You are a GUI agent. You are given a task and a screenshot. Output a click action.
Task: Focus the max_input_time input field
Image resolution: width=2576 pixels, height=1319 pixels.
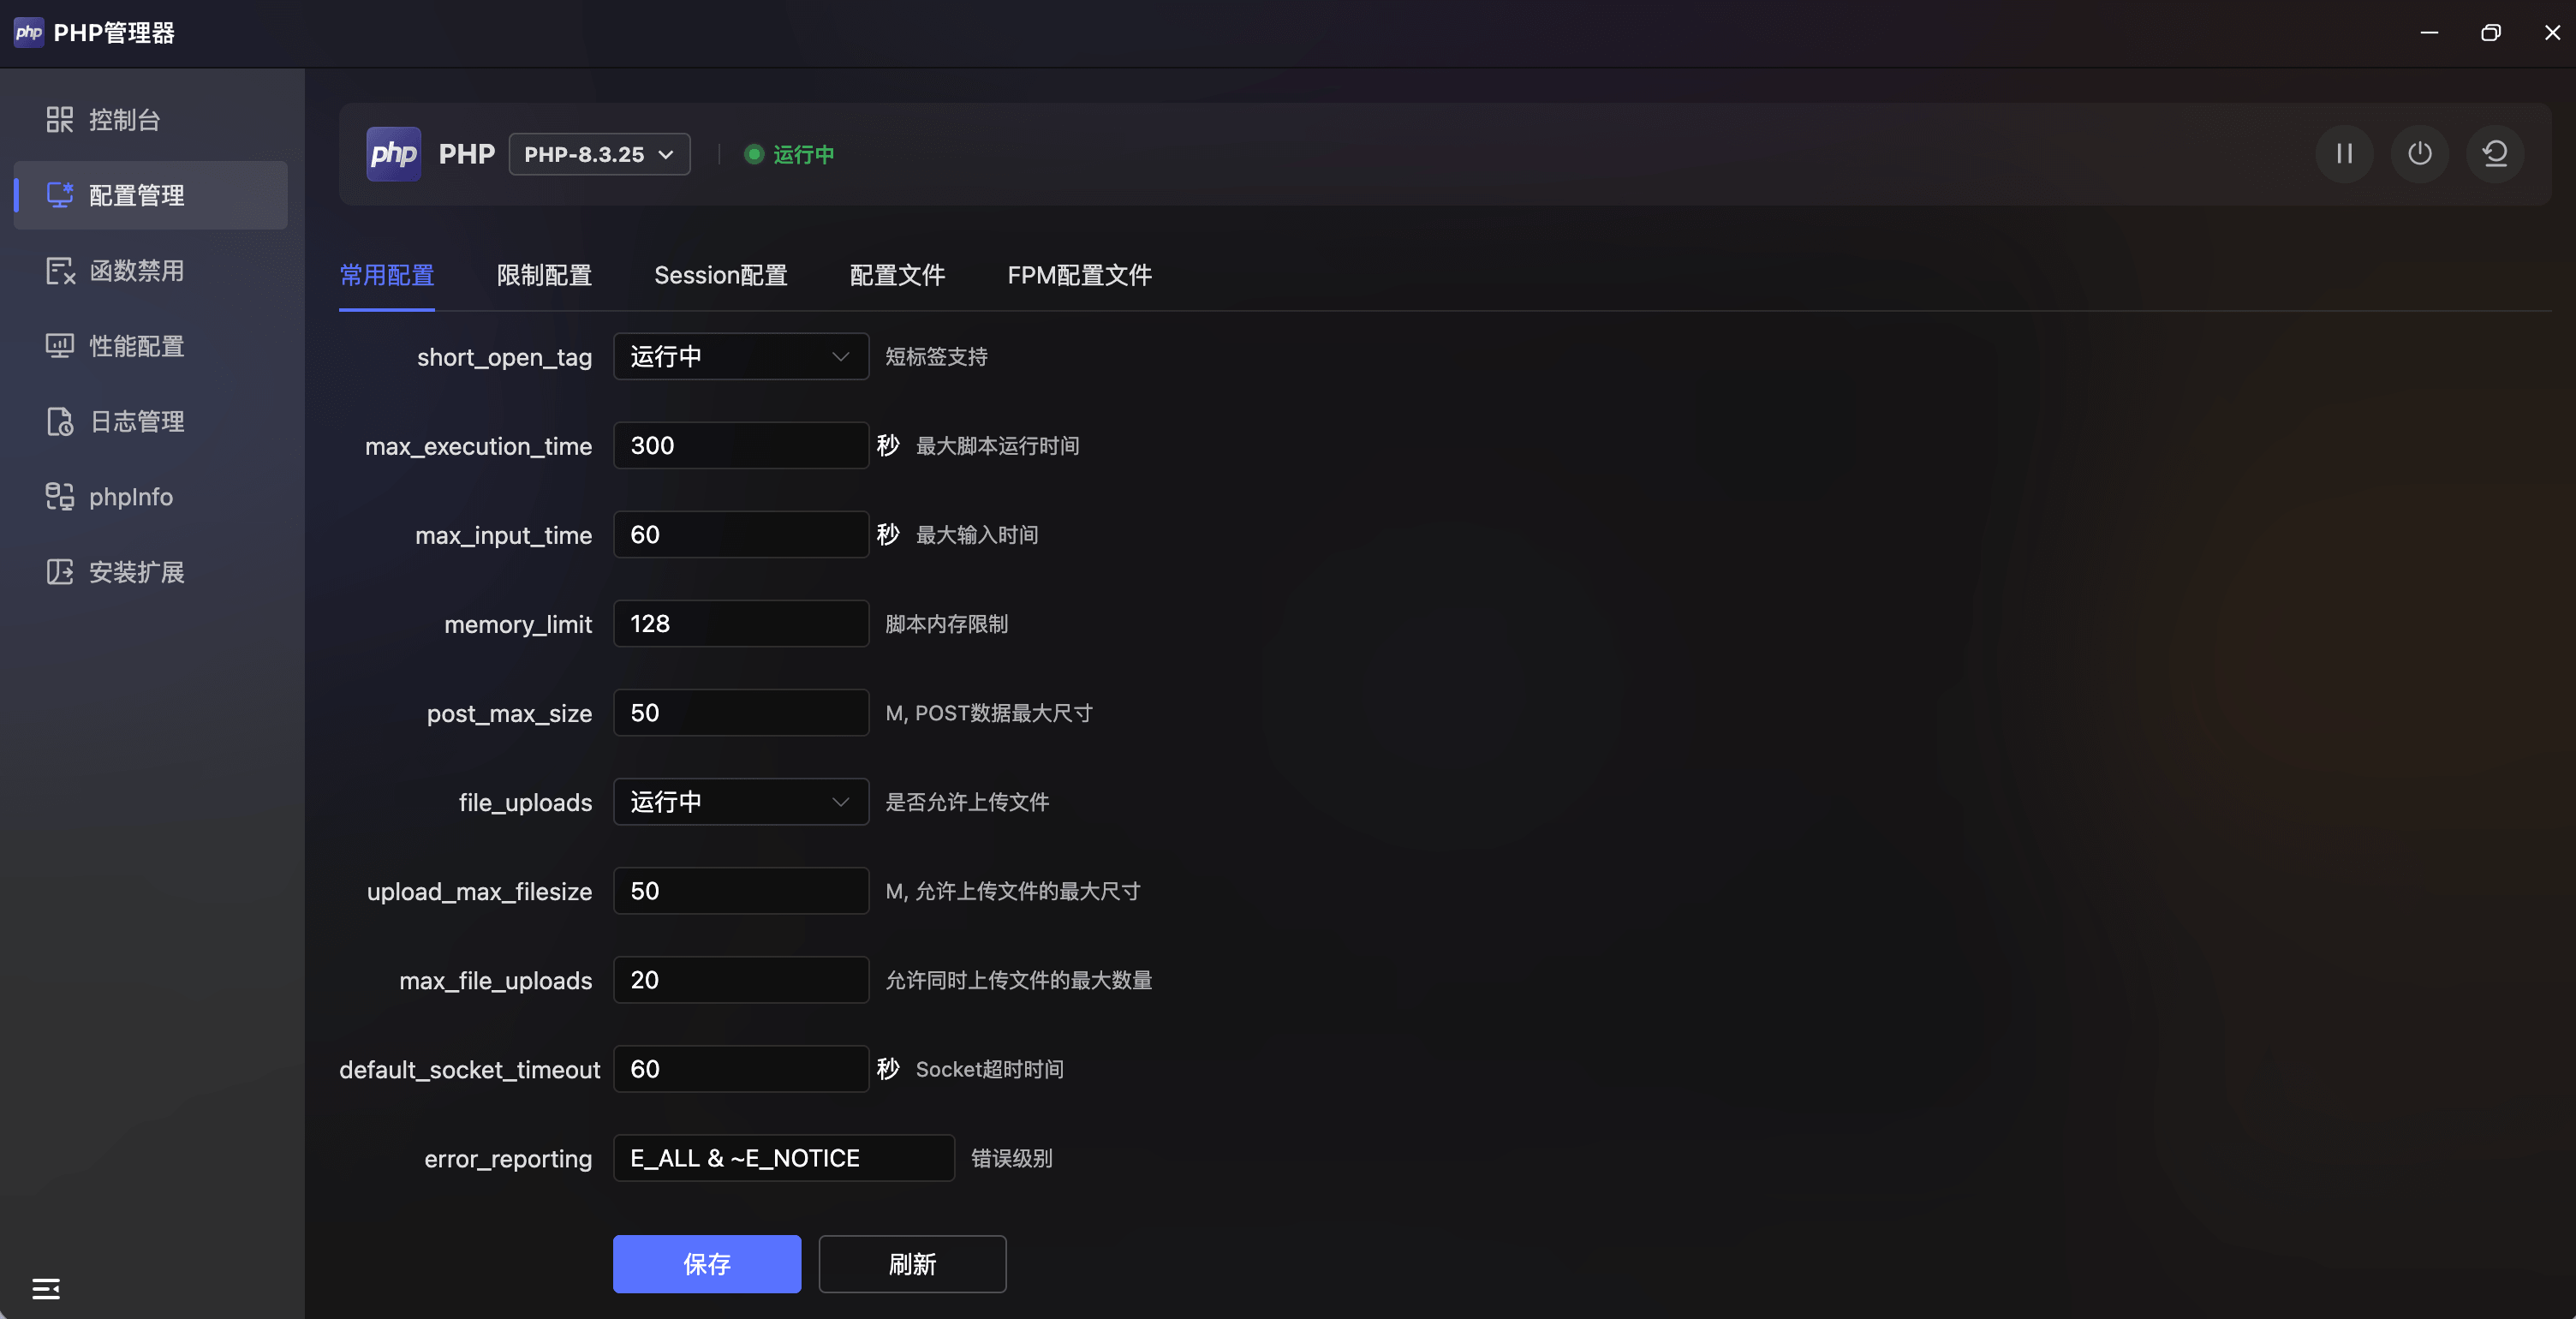[x=741, y=535]
